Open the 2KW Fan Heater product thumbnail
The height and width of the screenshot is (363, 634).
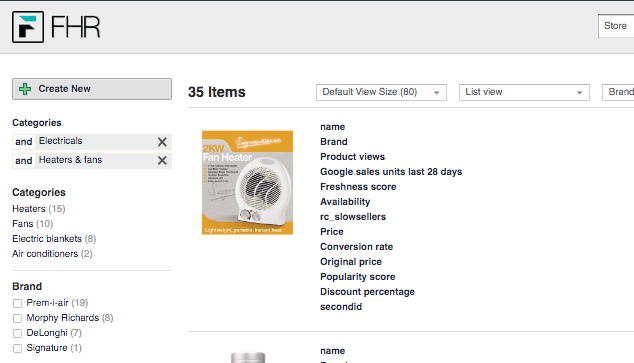coord(247,182)
